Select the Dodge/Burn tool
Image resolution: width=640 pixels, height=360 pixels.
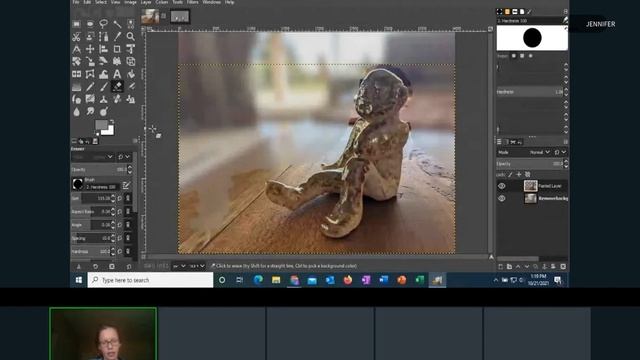[103, 112]
